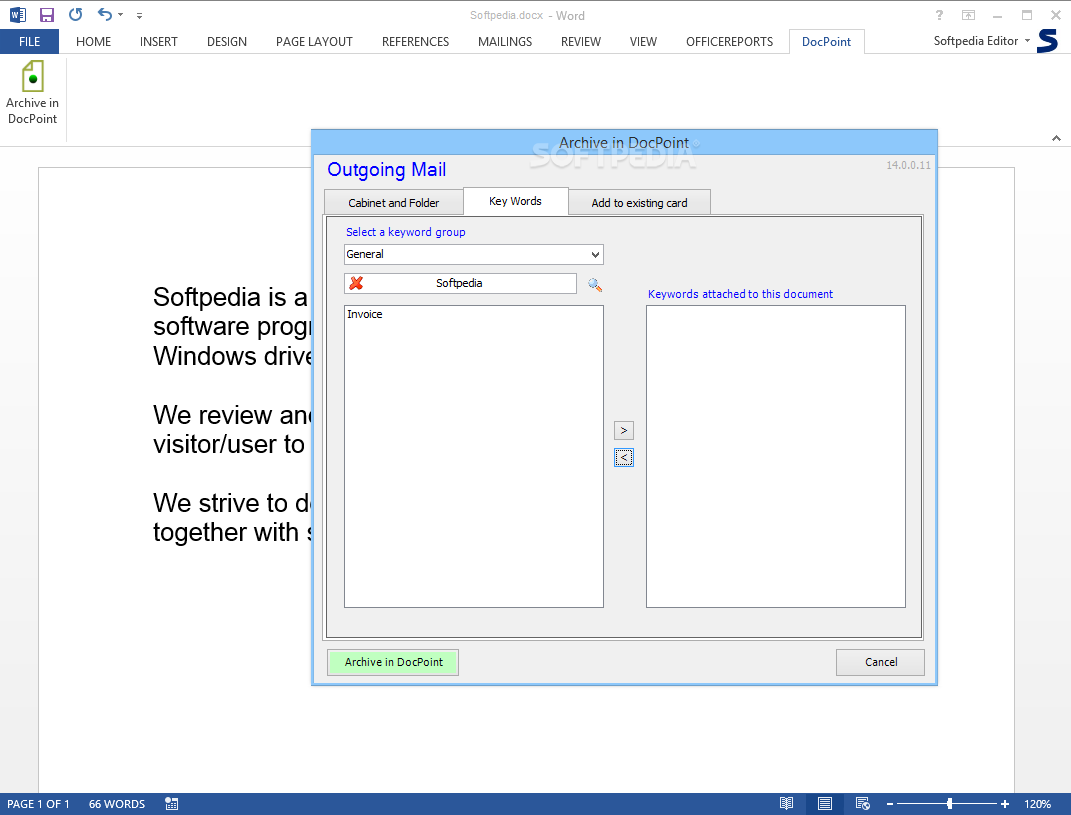Open the PAGE LAYOUT tab
This screenshot has width=1071, height=815.
(x=314, y=42)
